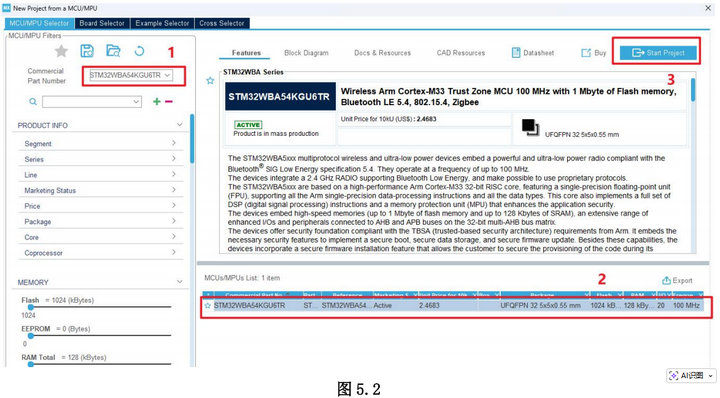Click the magnifier search icon
This screenshot has height=398, width=720.
(x=33, y=101)
